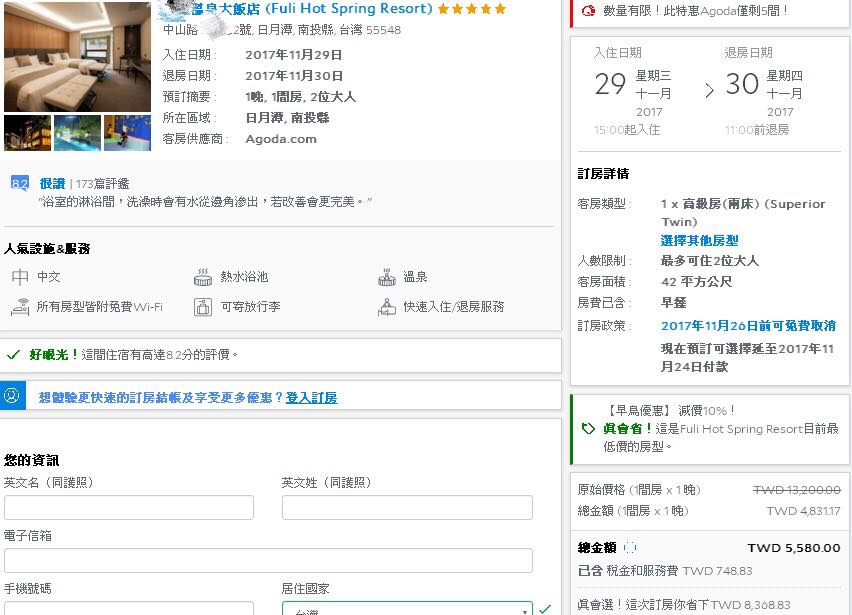Open the blue play area thumbnail
852x615 pixels.
pos(127,133)
